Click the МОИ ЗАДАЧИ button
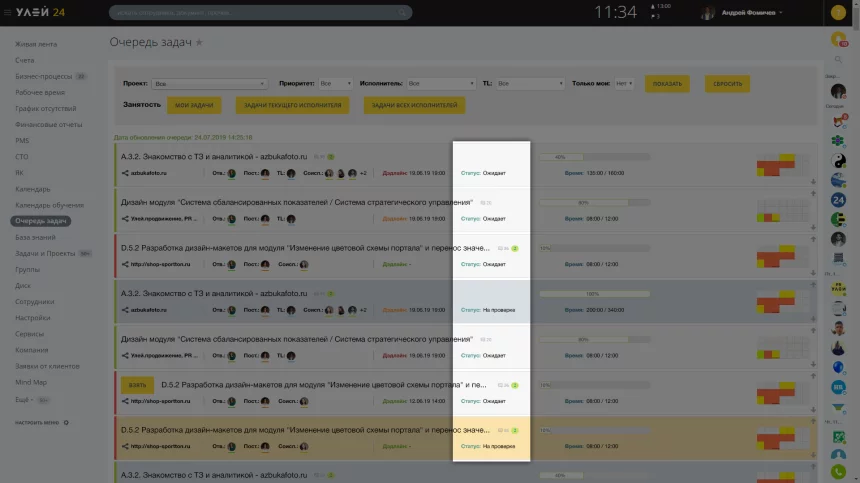 (196, 105)
